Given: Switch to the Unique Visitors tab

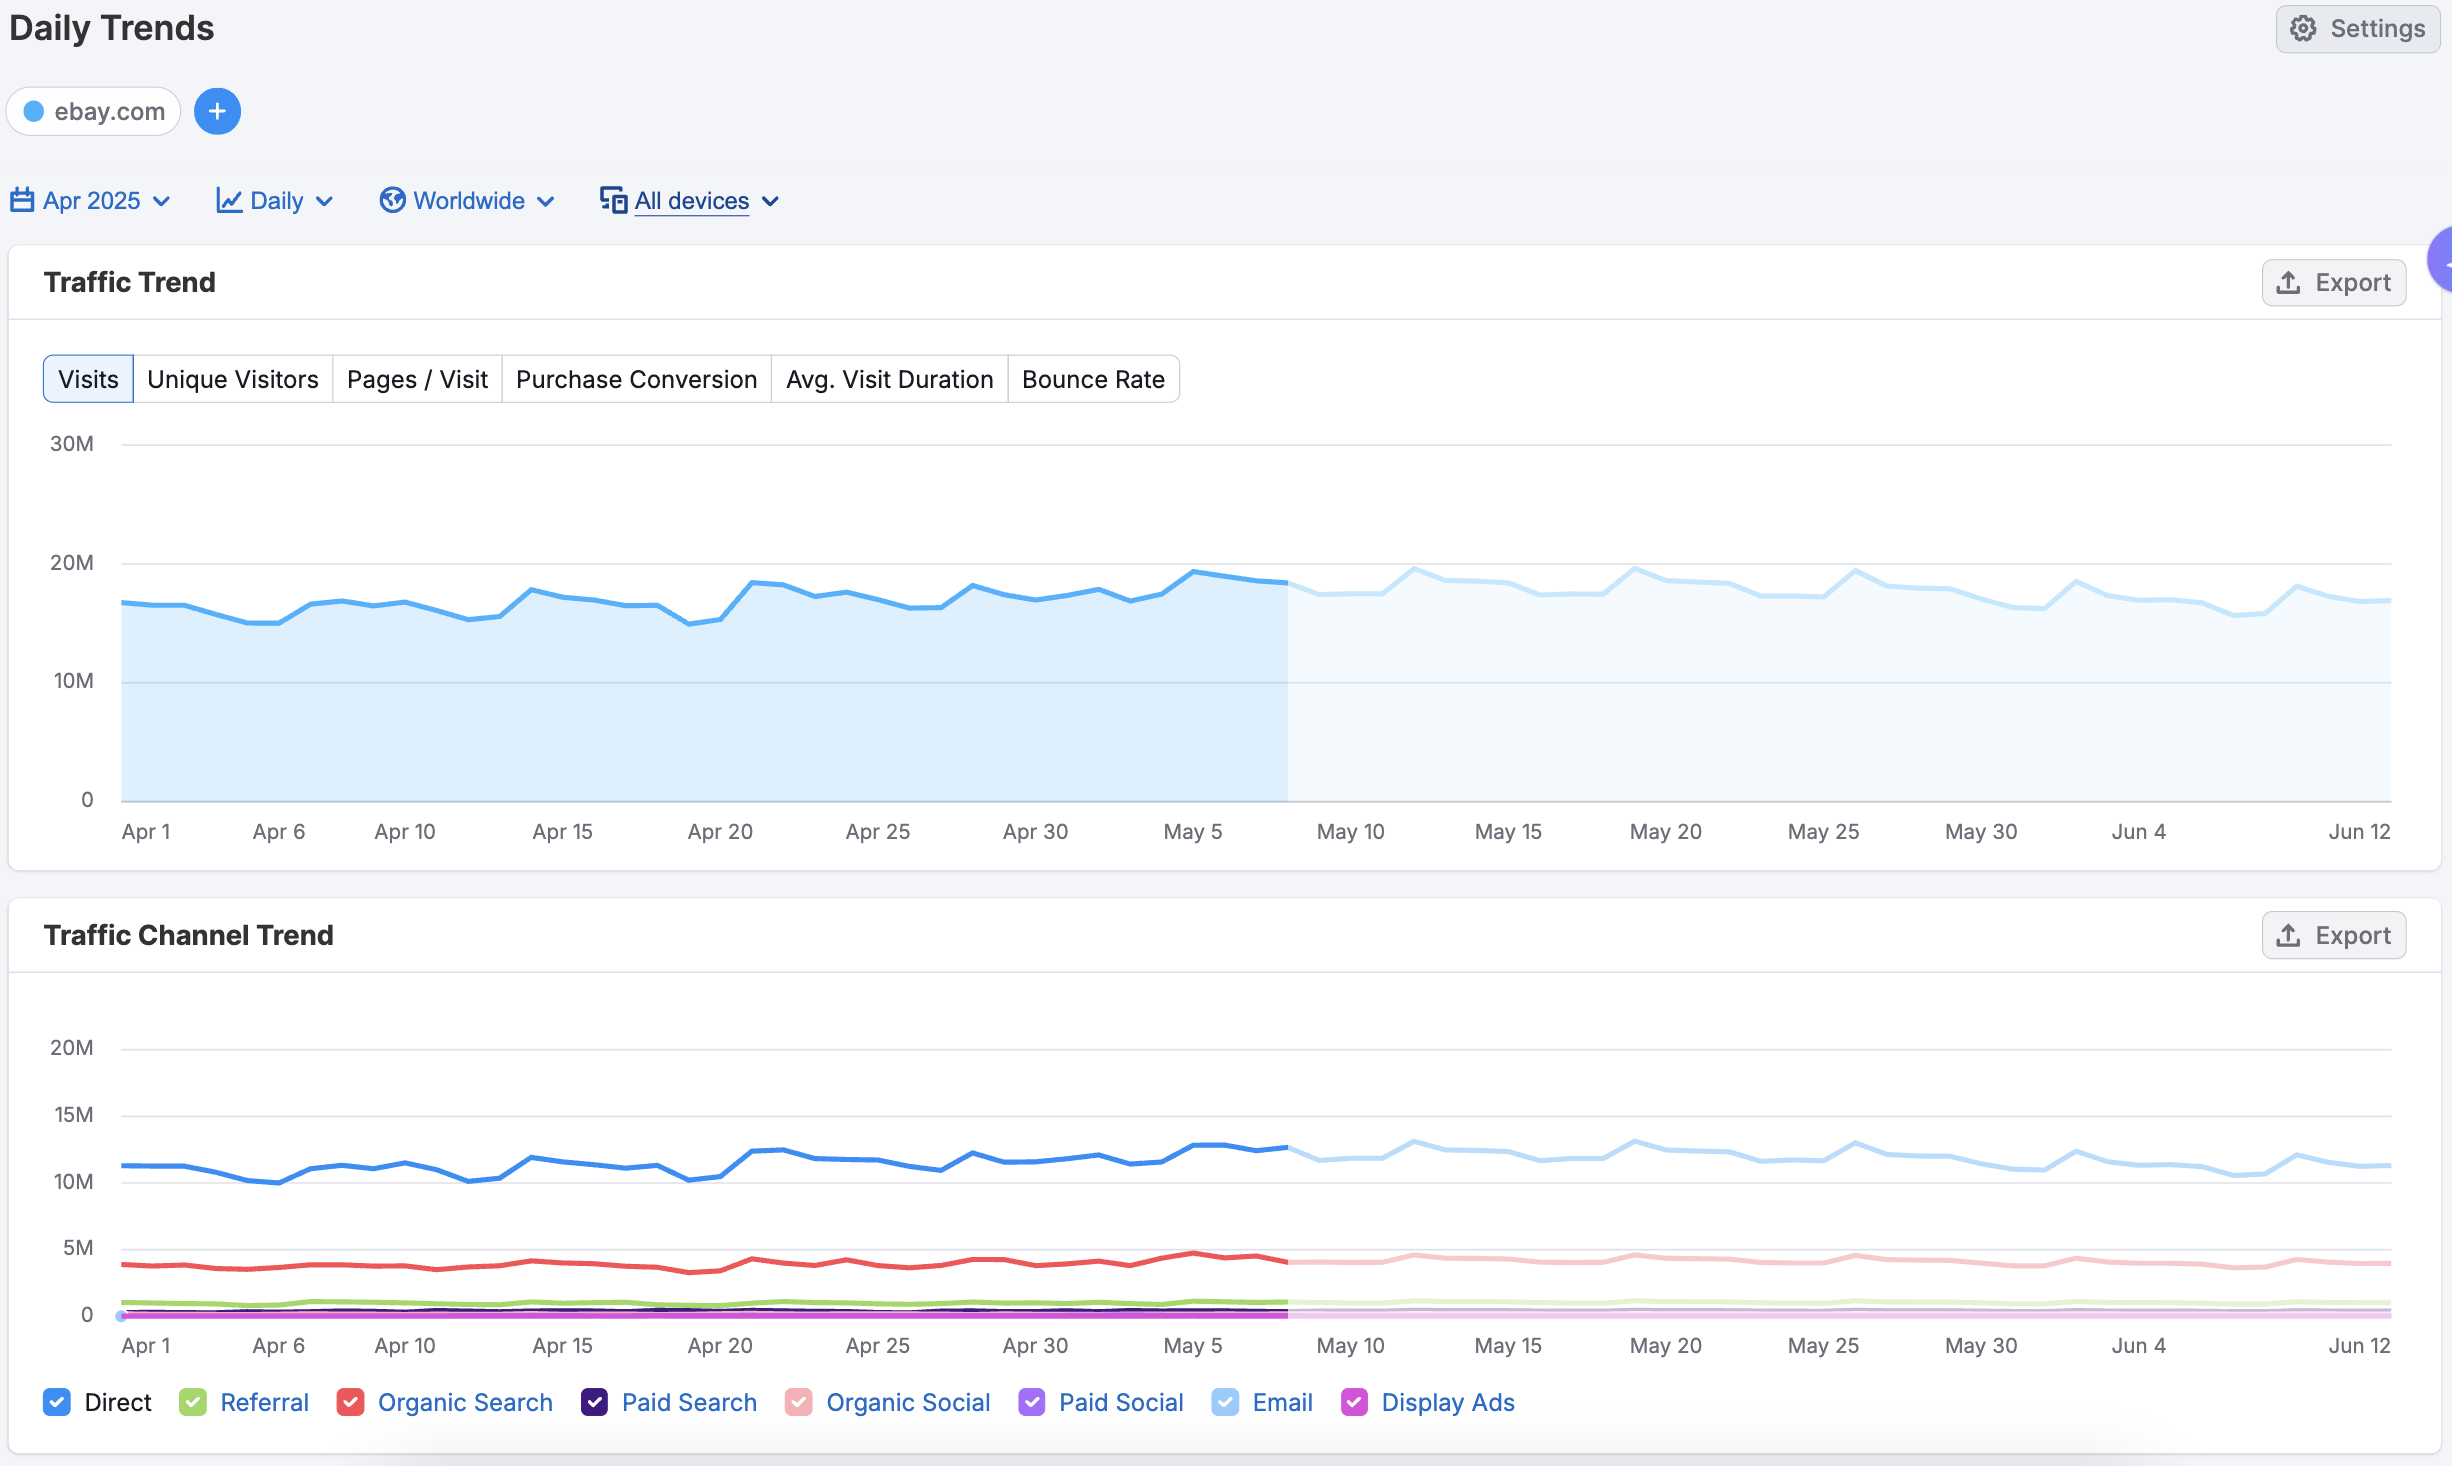Looking at the screenshot, I should (232, 379).
